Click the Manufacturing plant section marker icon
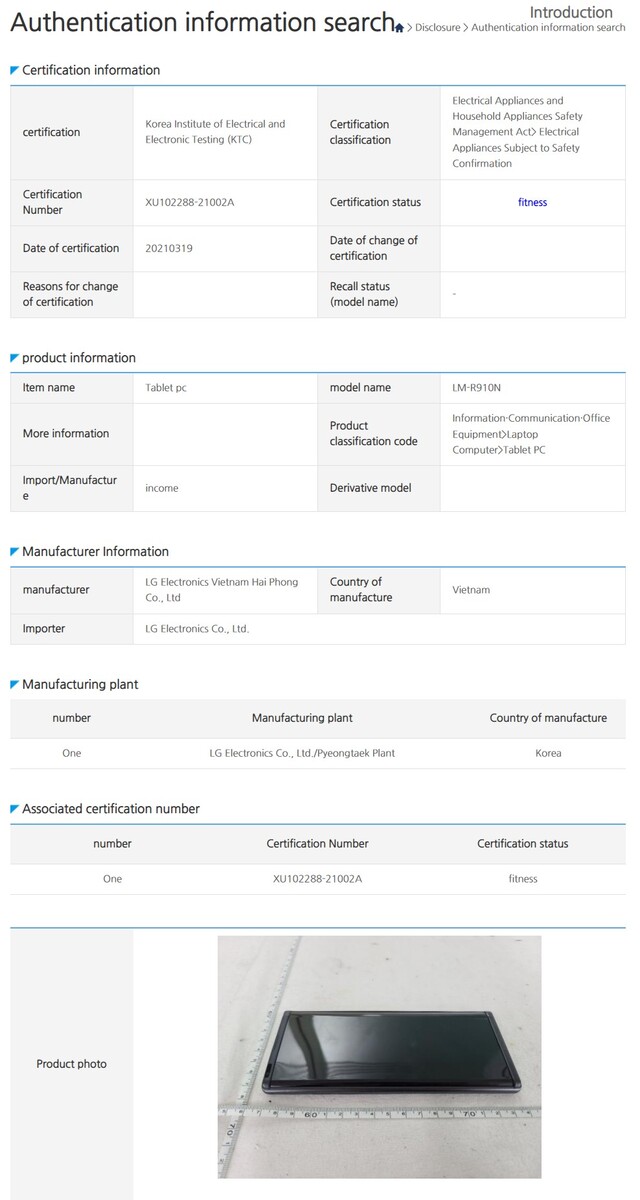 (14, 684)
